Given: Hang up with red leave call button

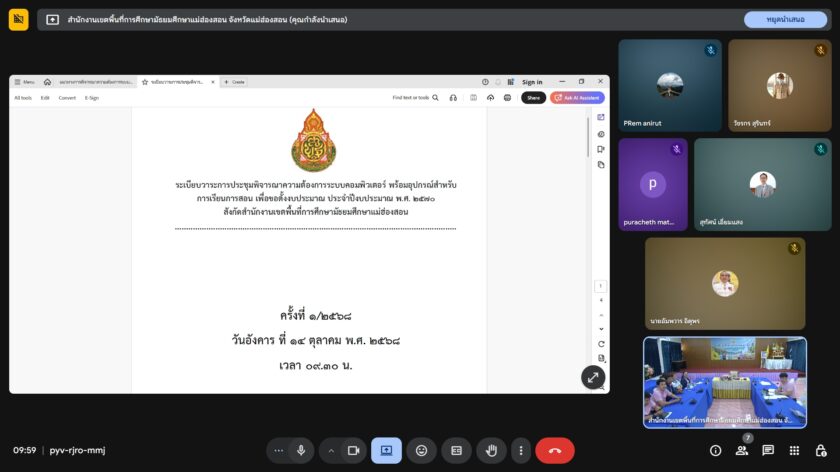Looking at the screenshot, I should [x=555, y=451].
